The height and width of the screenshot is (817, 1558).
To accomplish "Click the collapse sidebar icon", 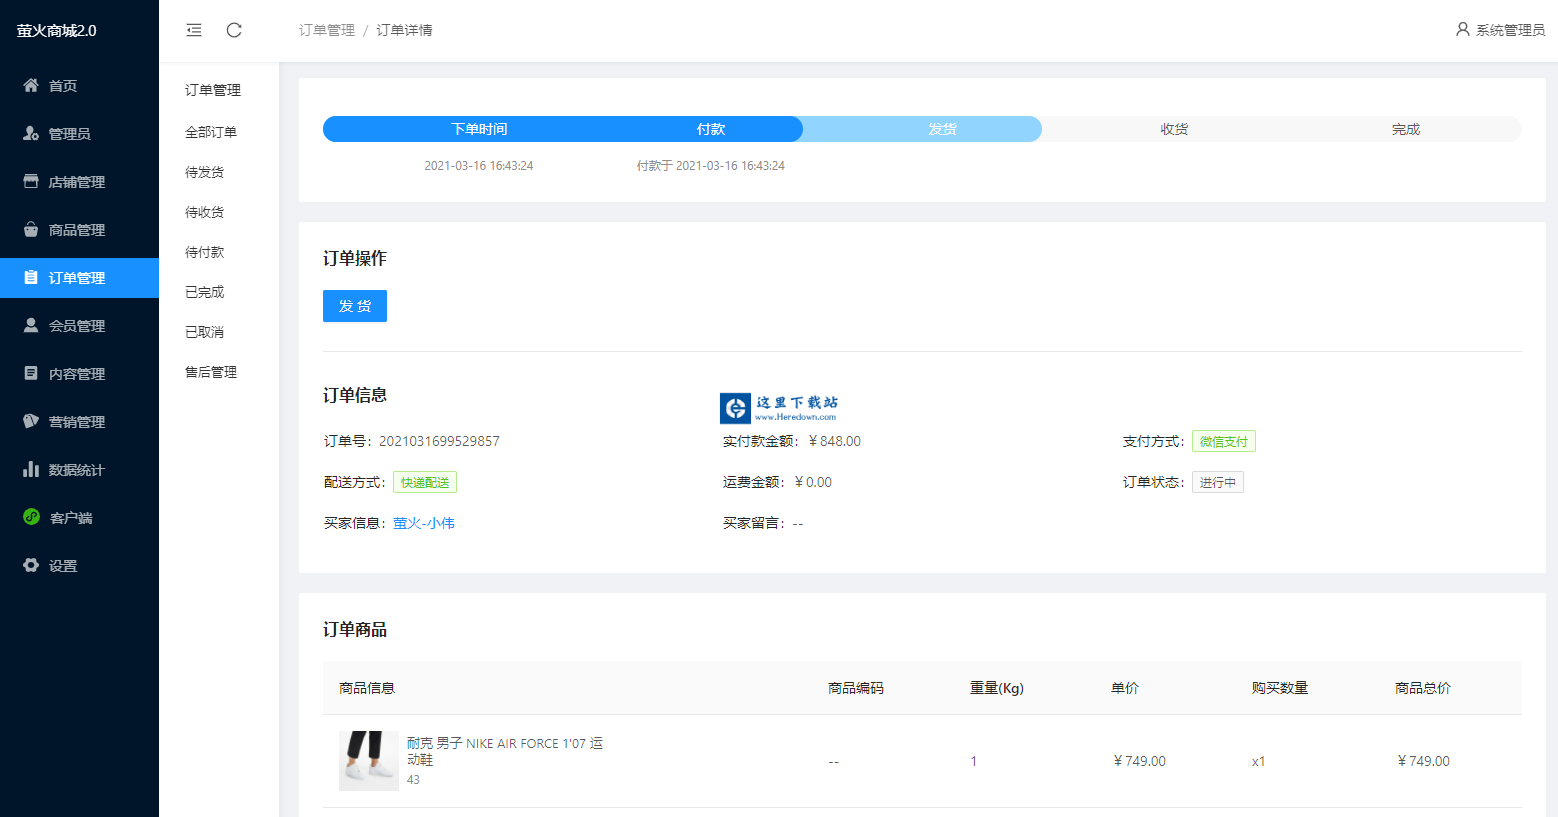I will 194,30.
